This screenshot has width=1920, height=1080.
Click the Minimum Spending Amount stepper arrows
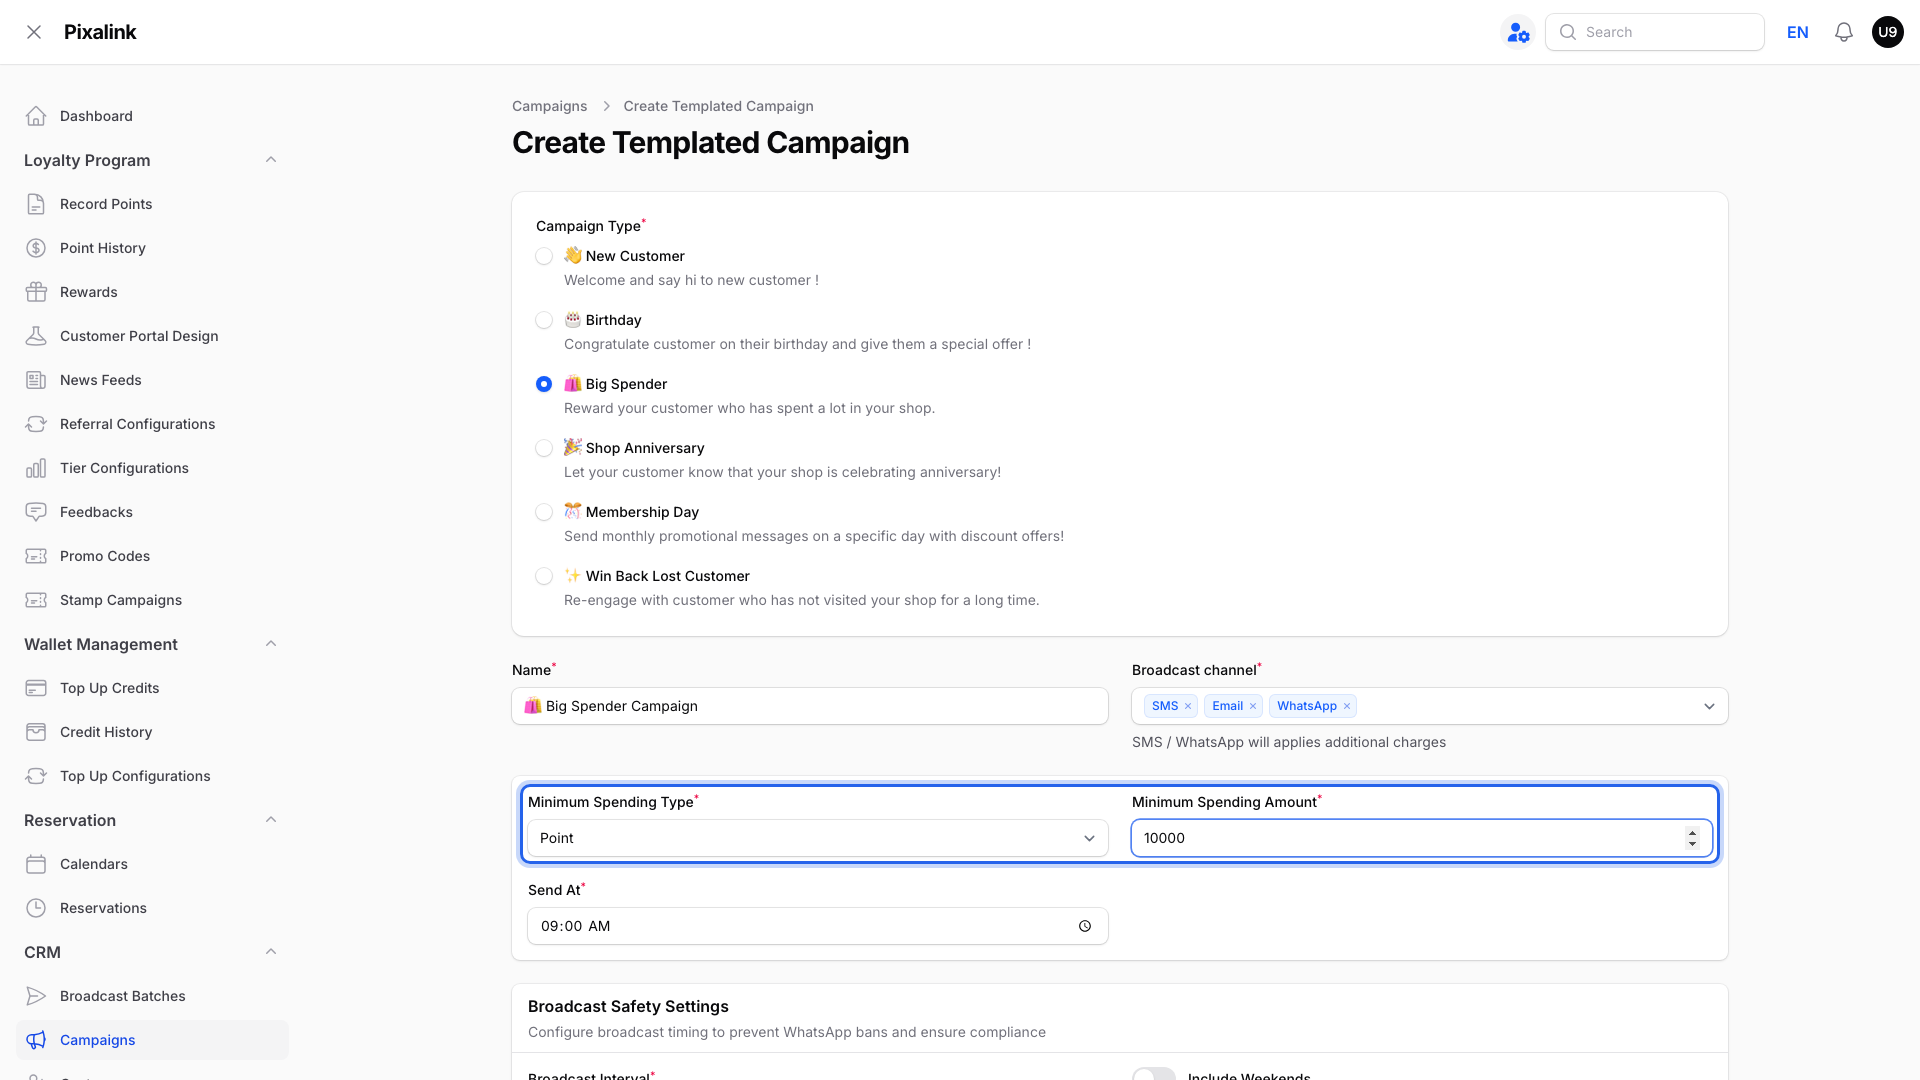tap(1692, 838)
